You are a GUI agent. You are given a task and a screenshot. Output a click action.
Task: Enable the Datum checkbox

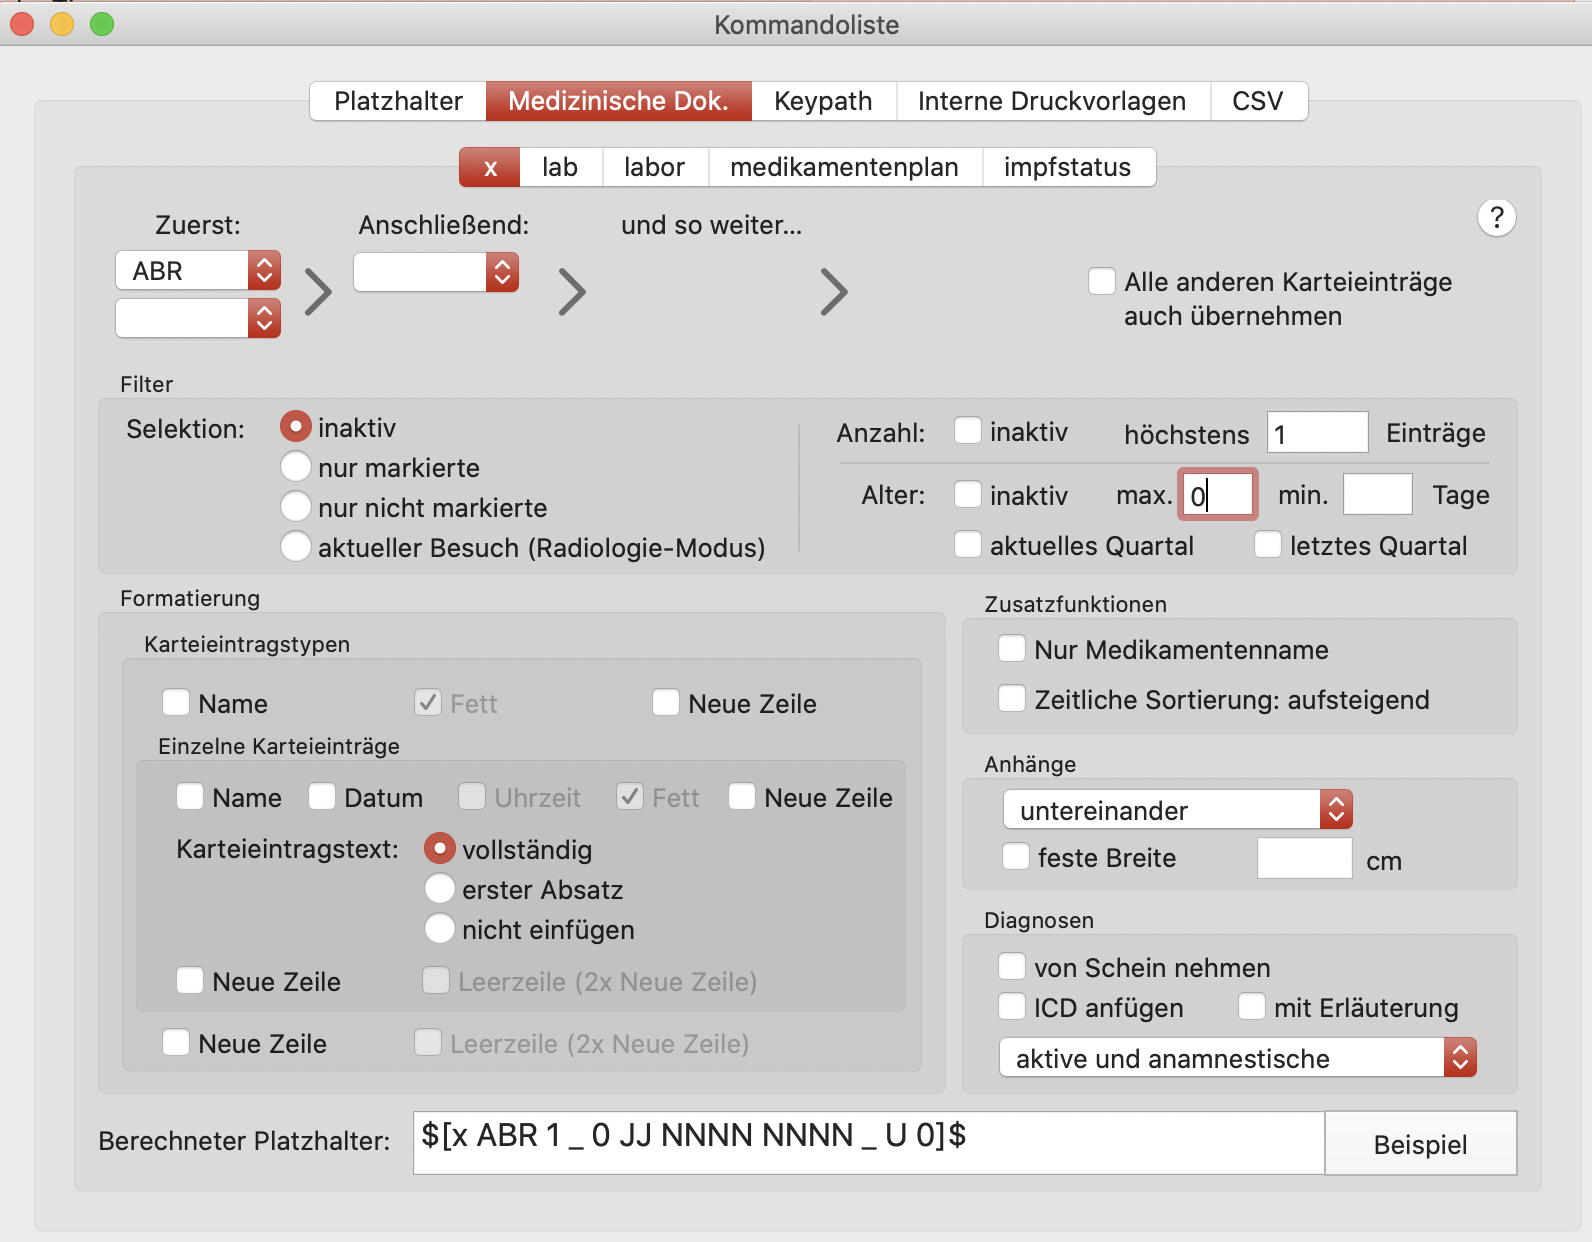[322, 797]
